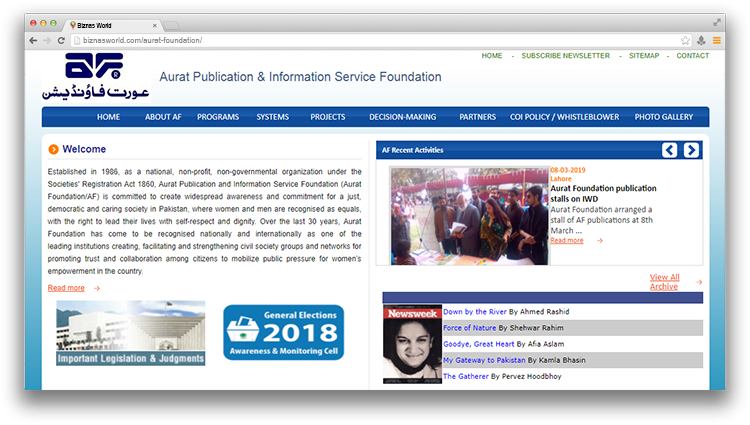Reload the page with the refresh icon

61,40
